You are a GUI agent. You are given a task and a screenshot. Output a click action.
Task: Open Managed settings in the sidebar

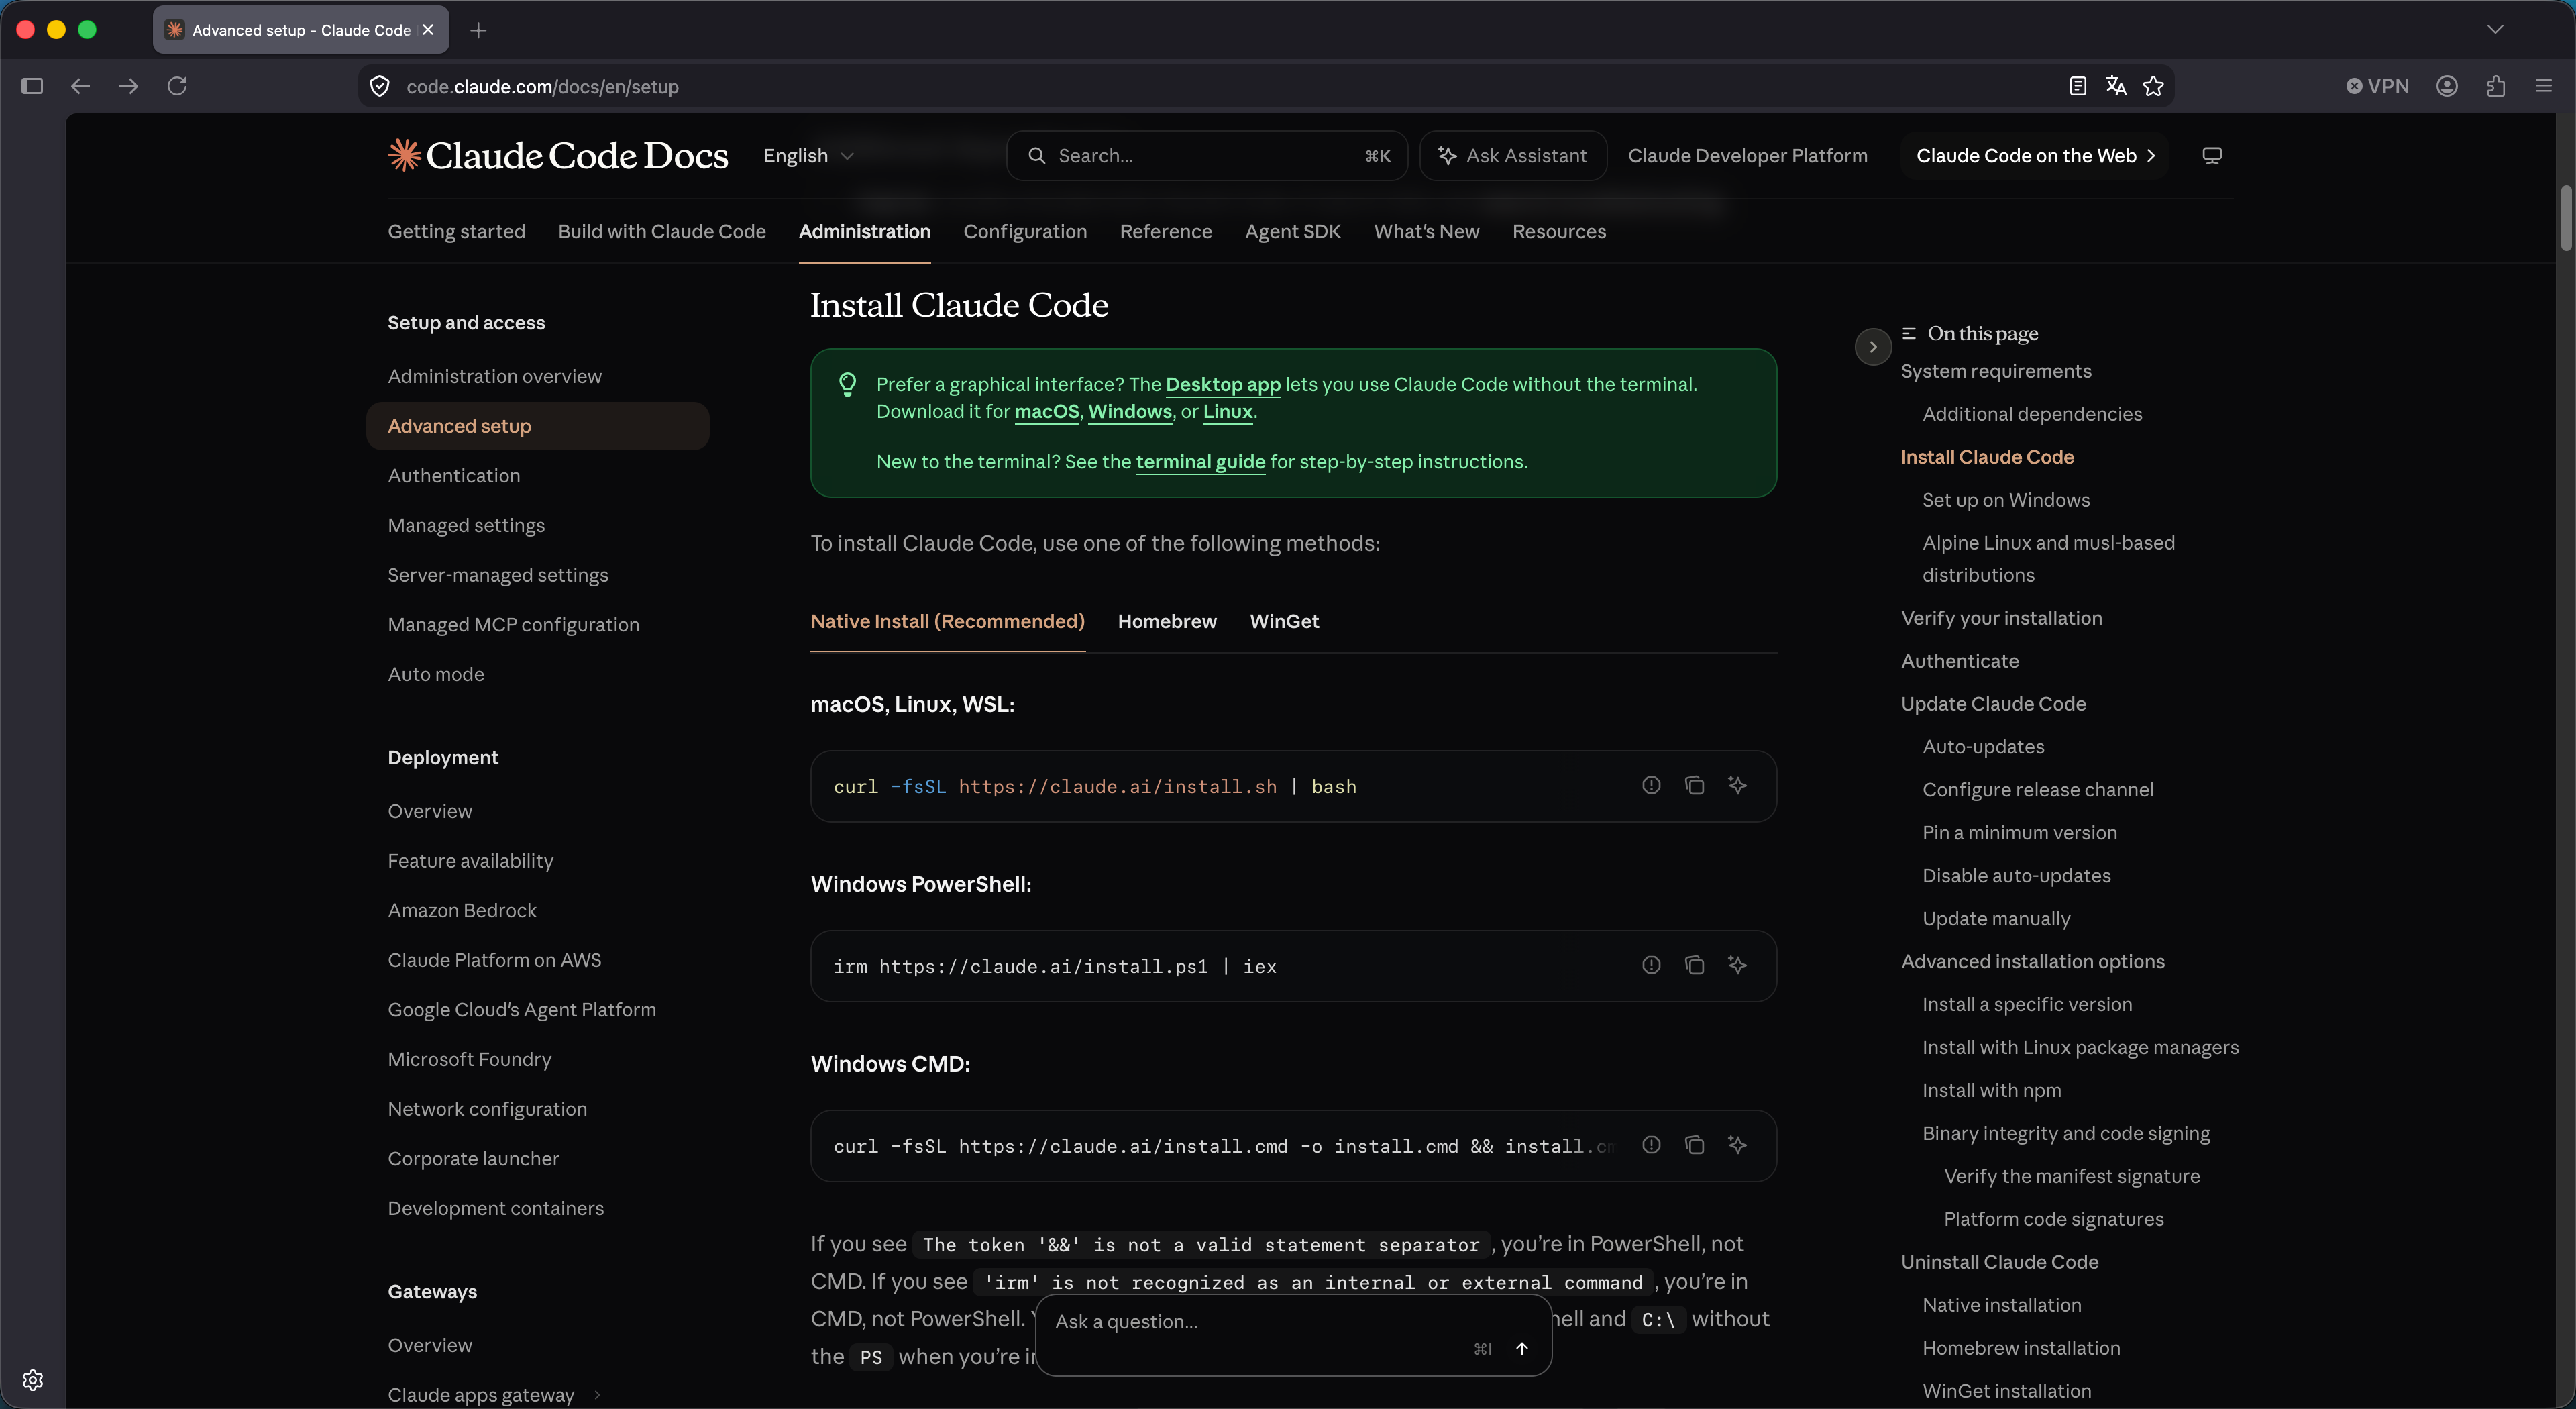[466, 525]
